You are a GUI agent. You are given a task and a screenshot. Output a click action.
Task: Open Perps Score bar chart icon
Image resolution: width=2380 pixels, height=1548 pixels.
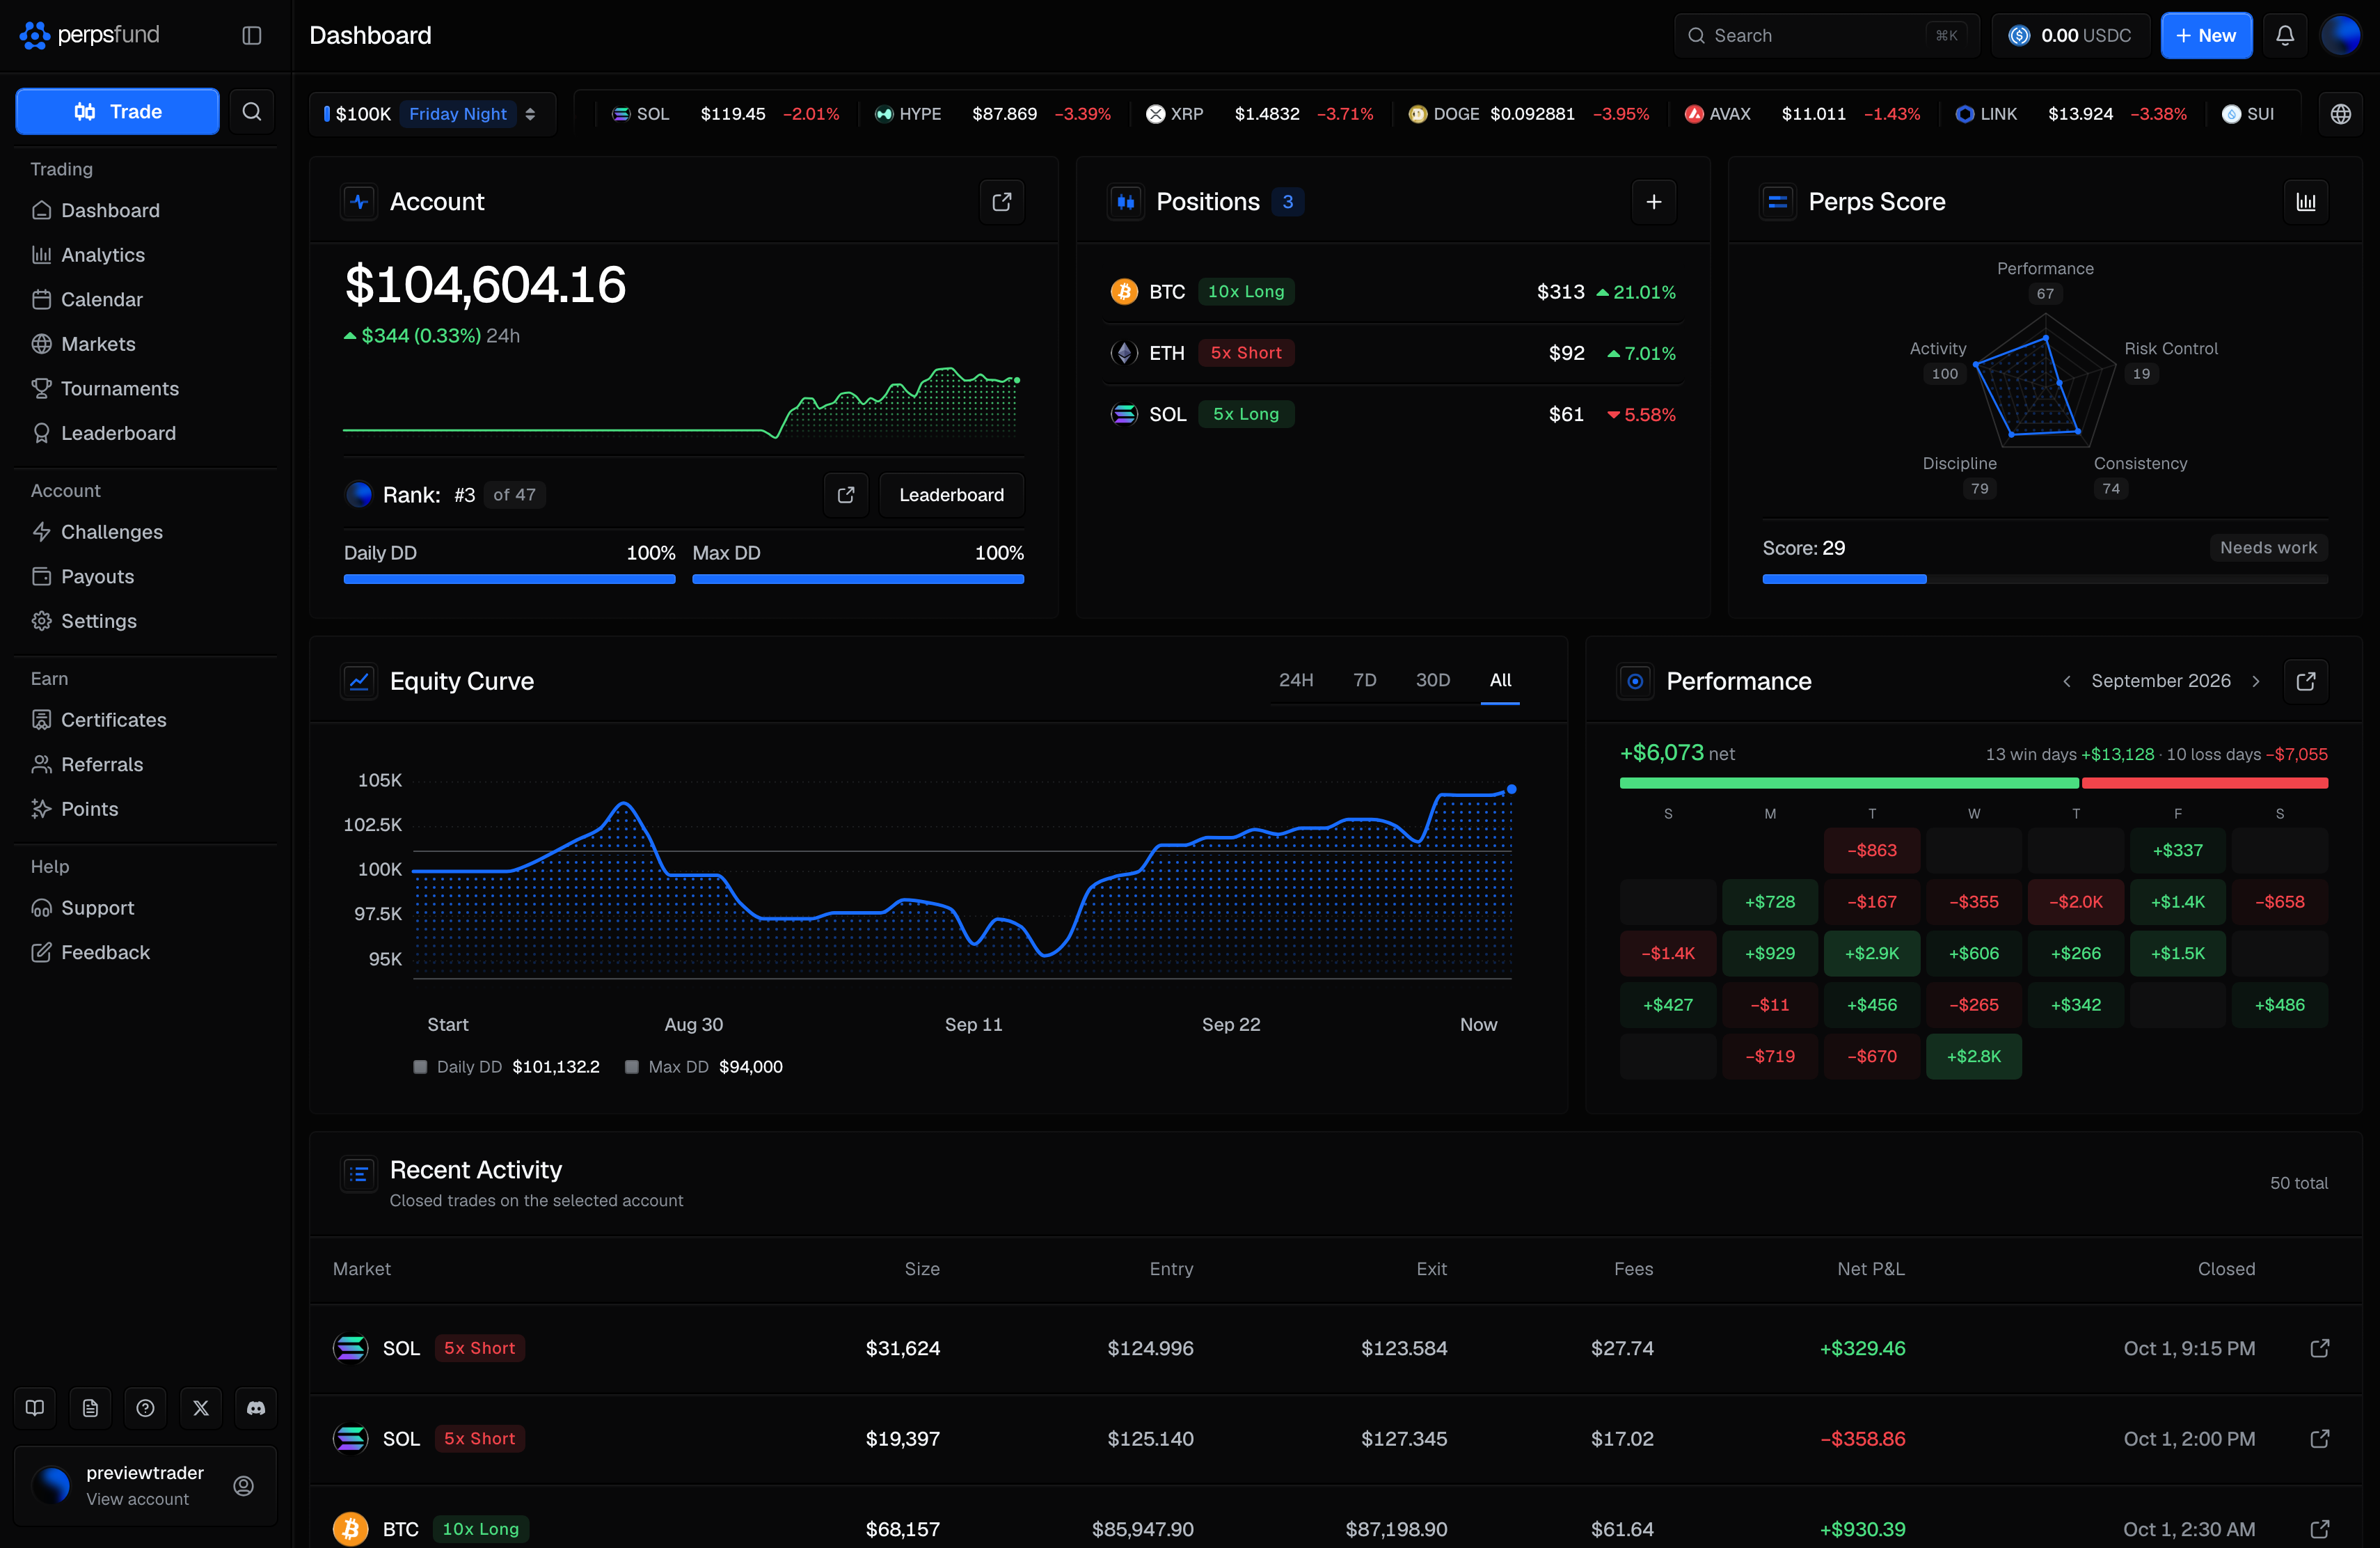2306,202
